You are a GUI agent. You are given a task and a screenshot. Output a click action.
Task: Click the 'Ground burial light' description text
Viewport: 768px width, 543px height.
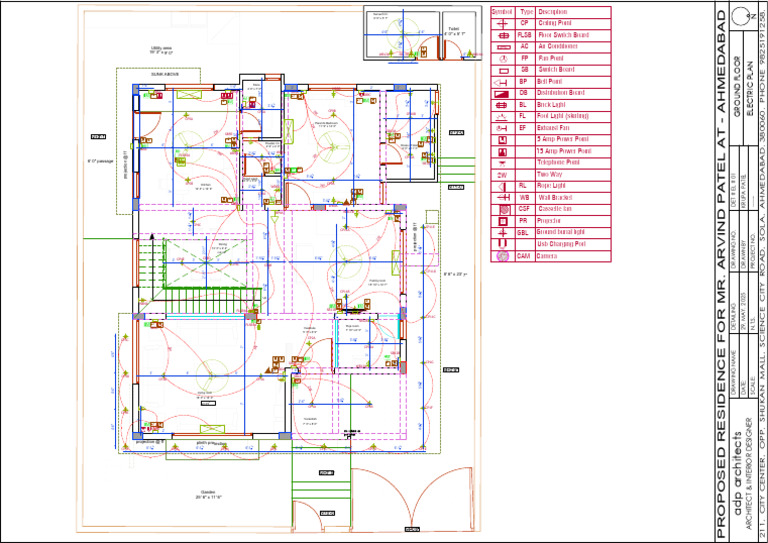(561, 232)
